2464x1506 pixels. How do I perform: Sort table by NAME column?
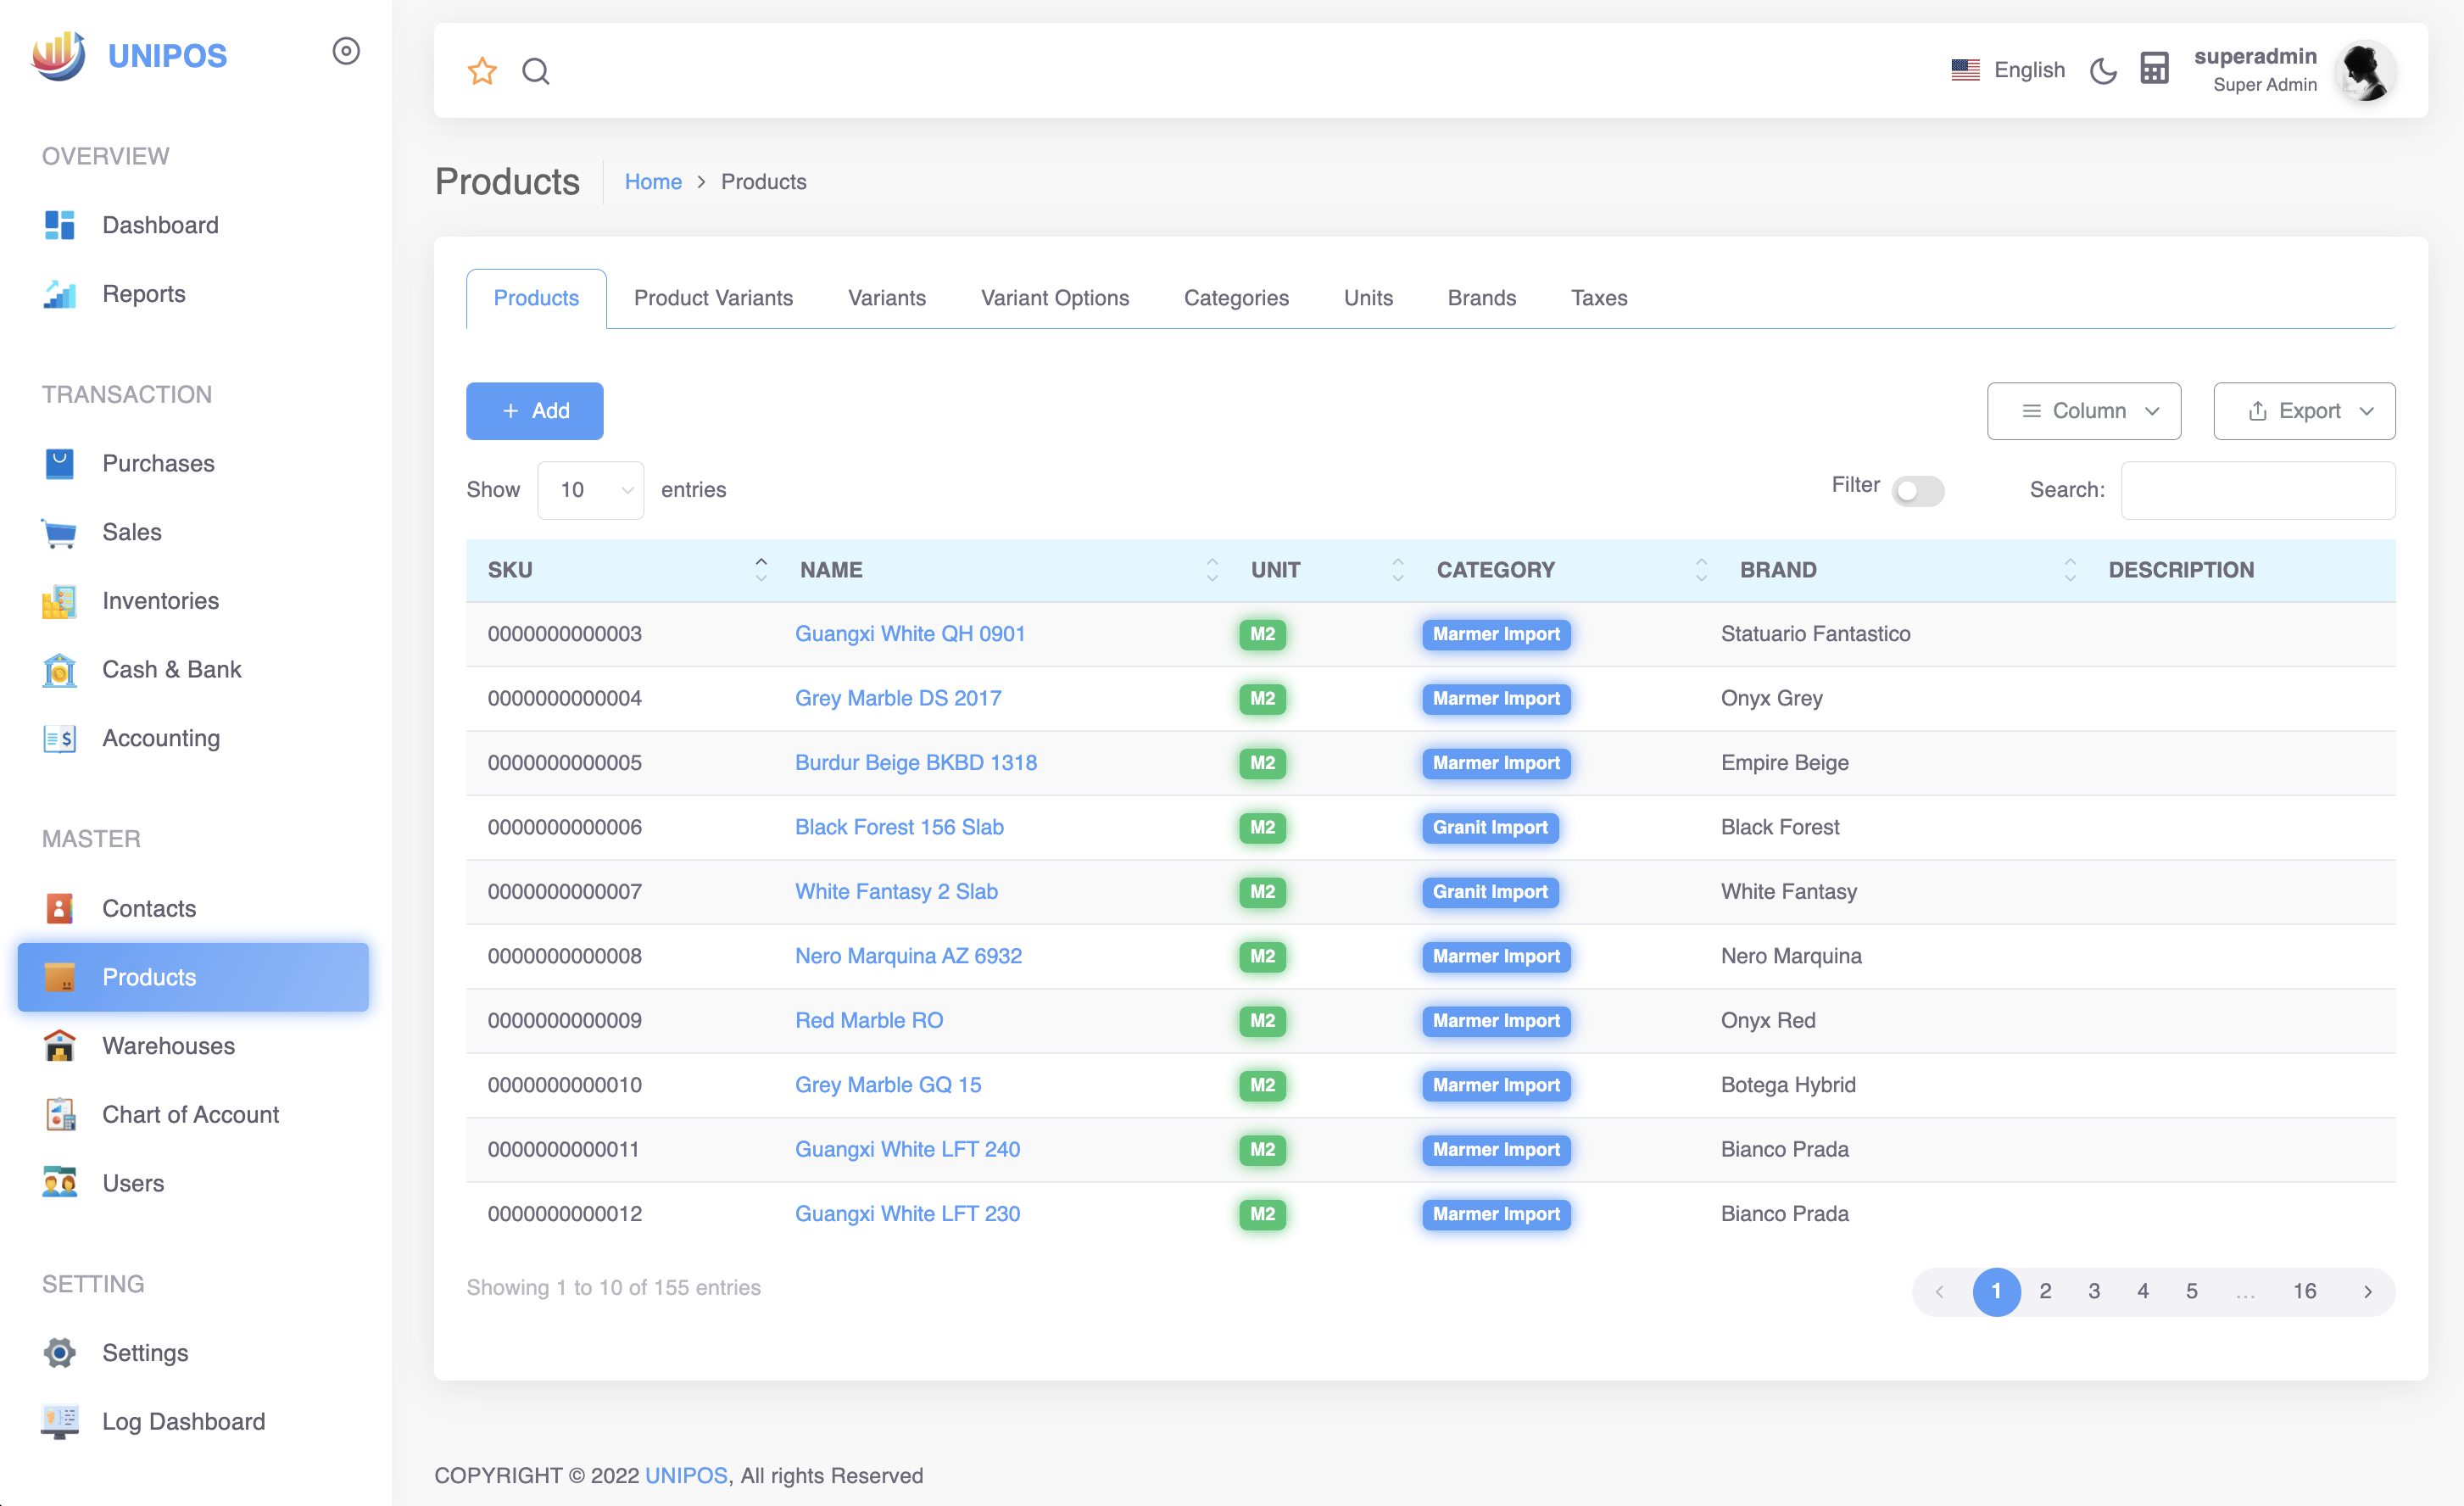pyautogui.click(x=1005, y=570)
